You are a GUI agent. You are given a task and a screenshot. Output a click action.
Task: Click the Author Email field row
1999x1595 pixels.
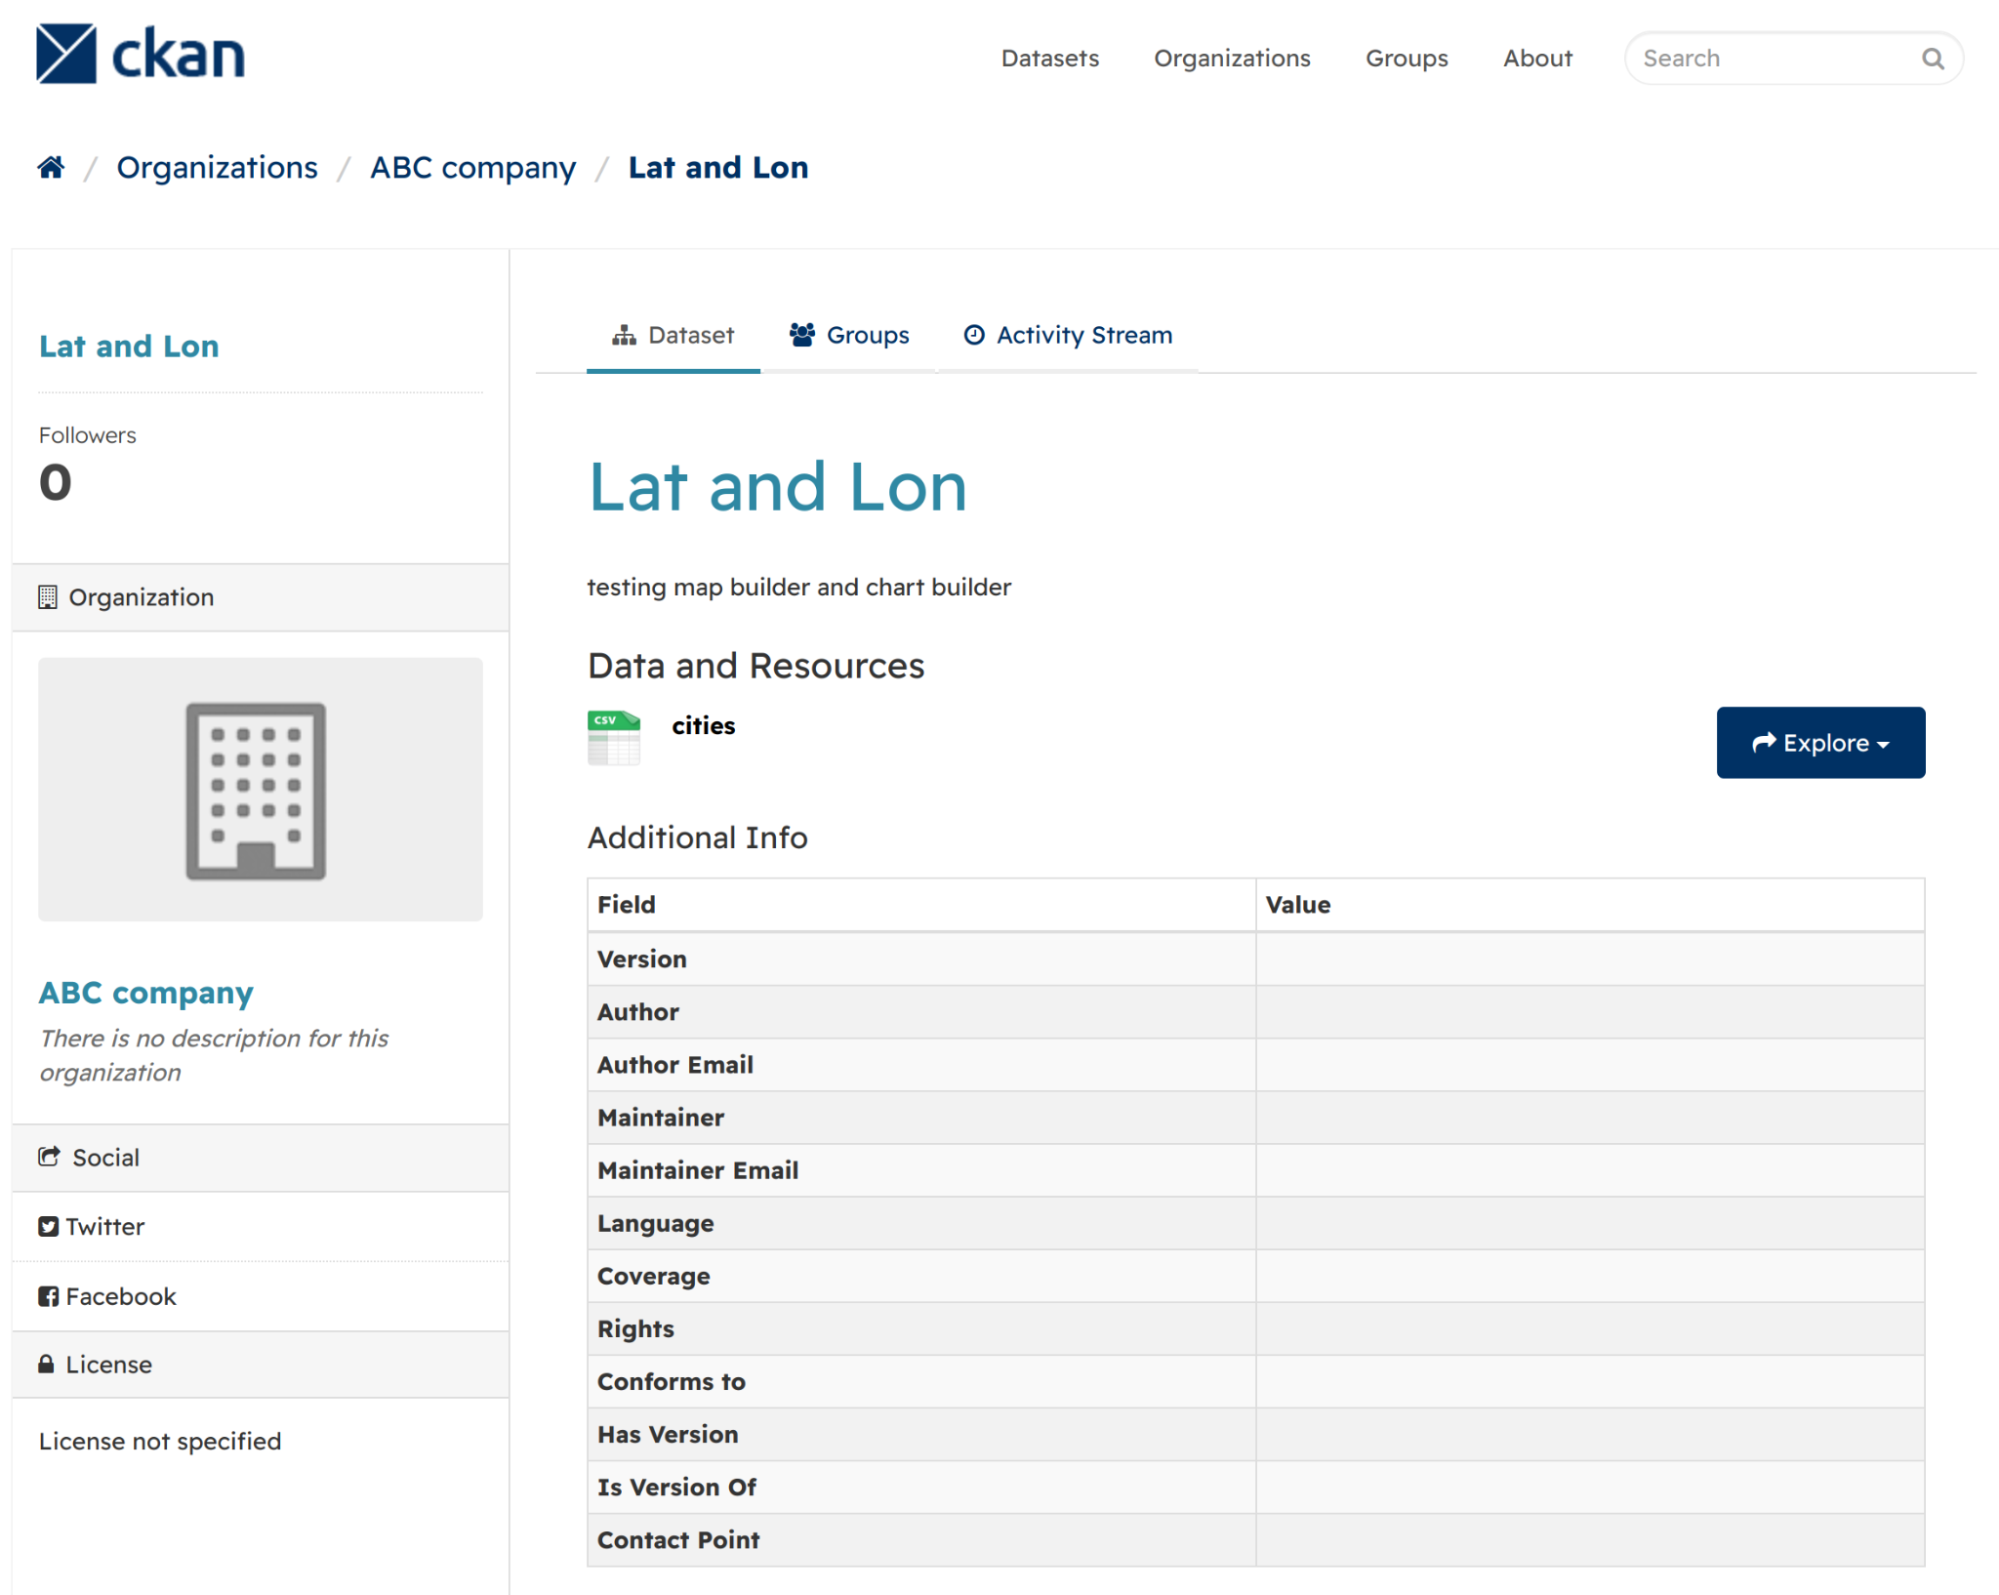coord(1255,1065)
